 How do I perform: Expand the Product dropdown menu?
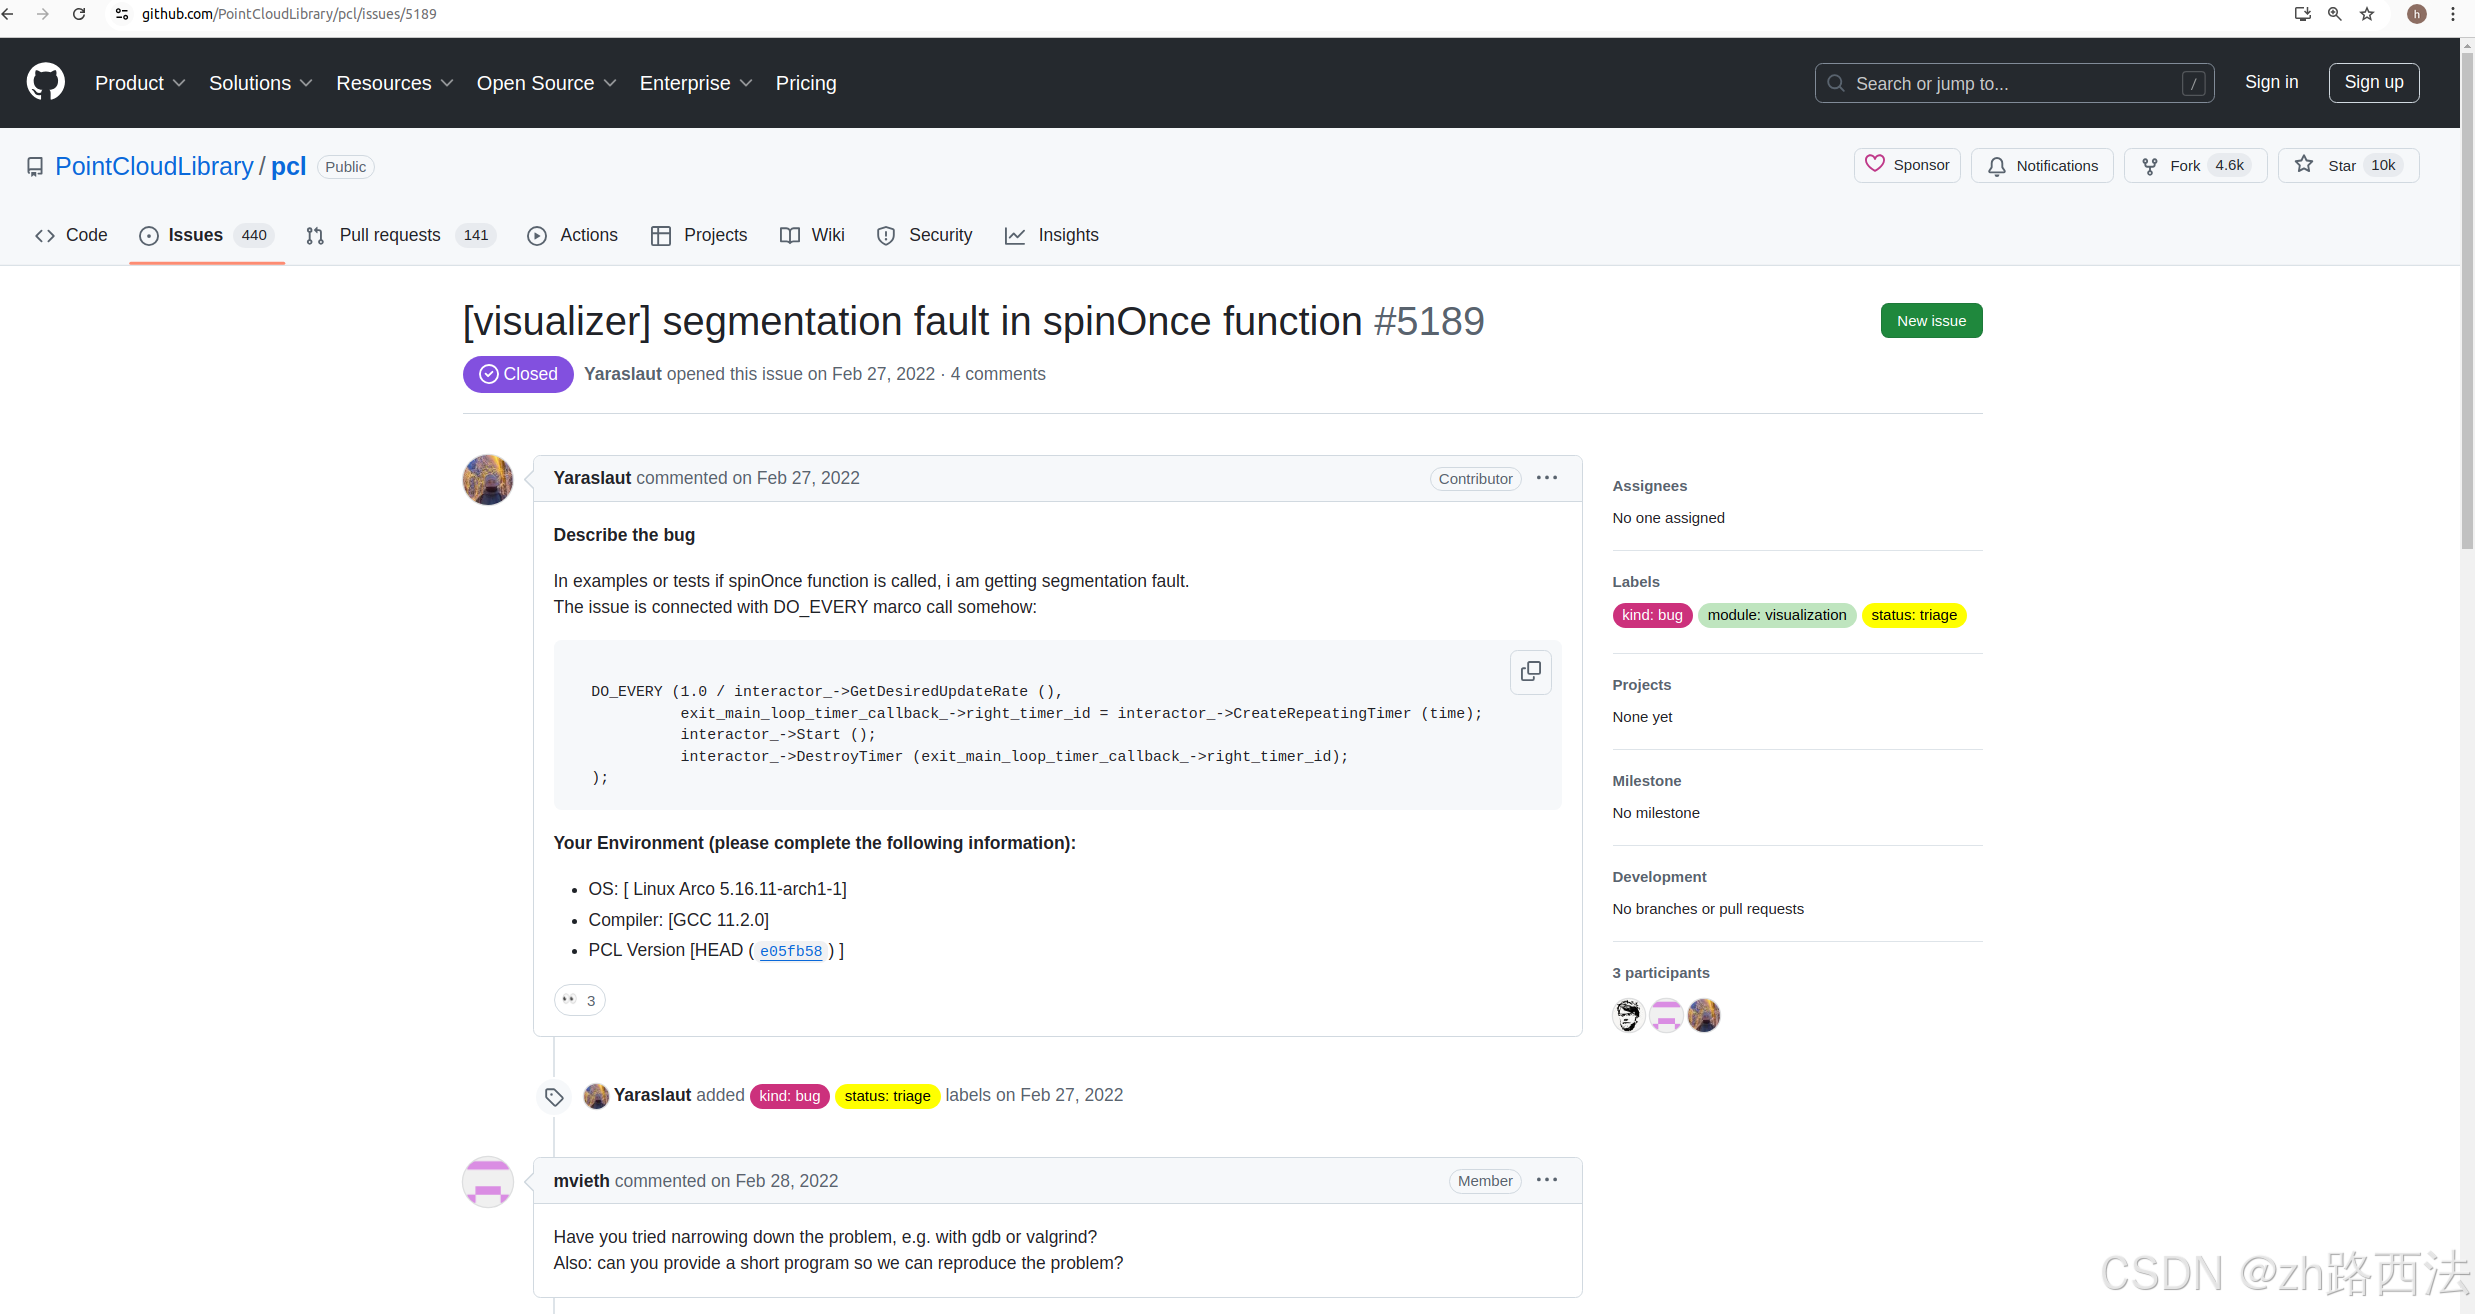140,83
